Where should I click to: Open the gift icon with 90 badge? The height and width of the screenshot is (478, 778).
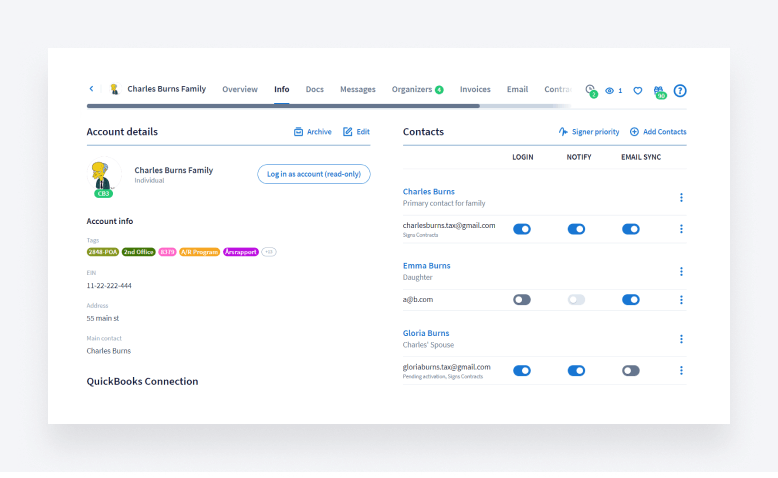pyautogui.click(x=659, y=90)
